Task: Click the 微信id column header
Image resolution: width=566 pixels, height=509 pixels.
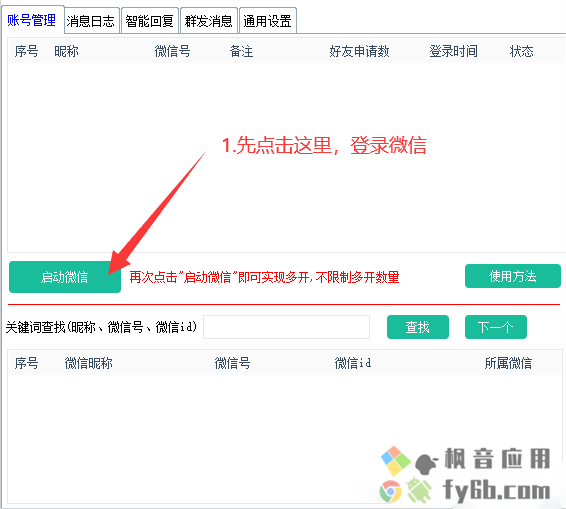Action: point(353,363)
